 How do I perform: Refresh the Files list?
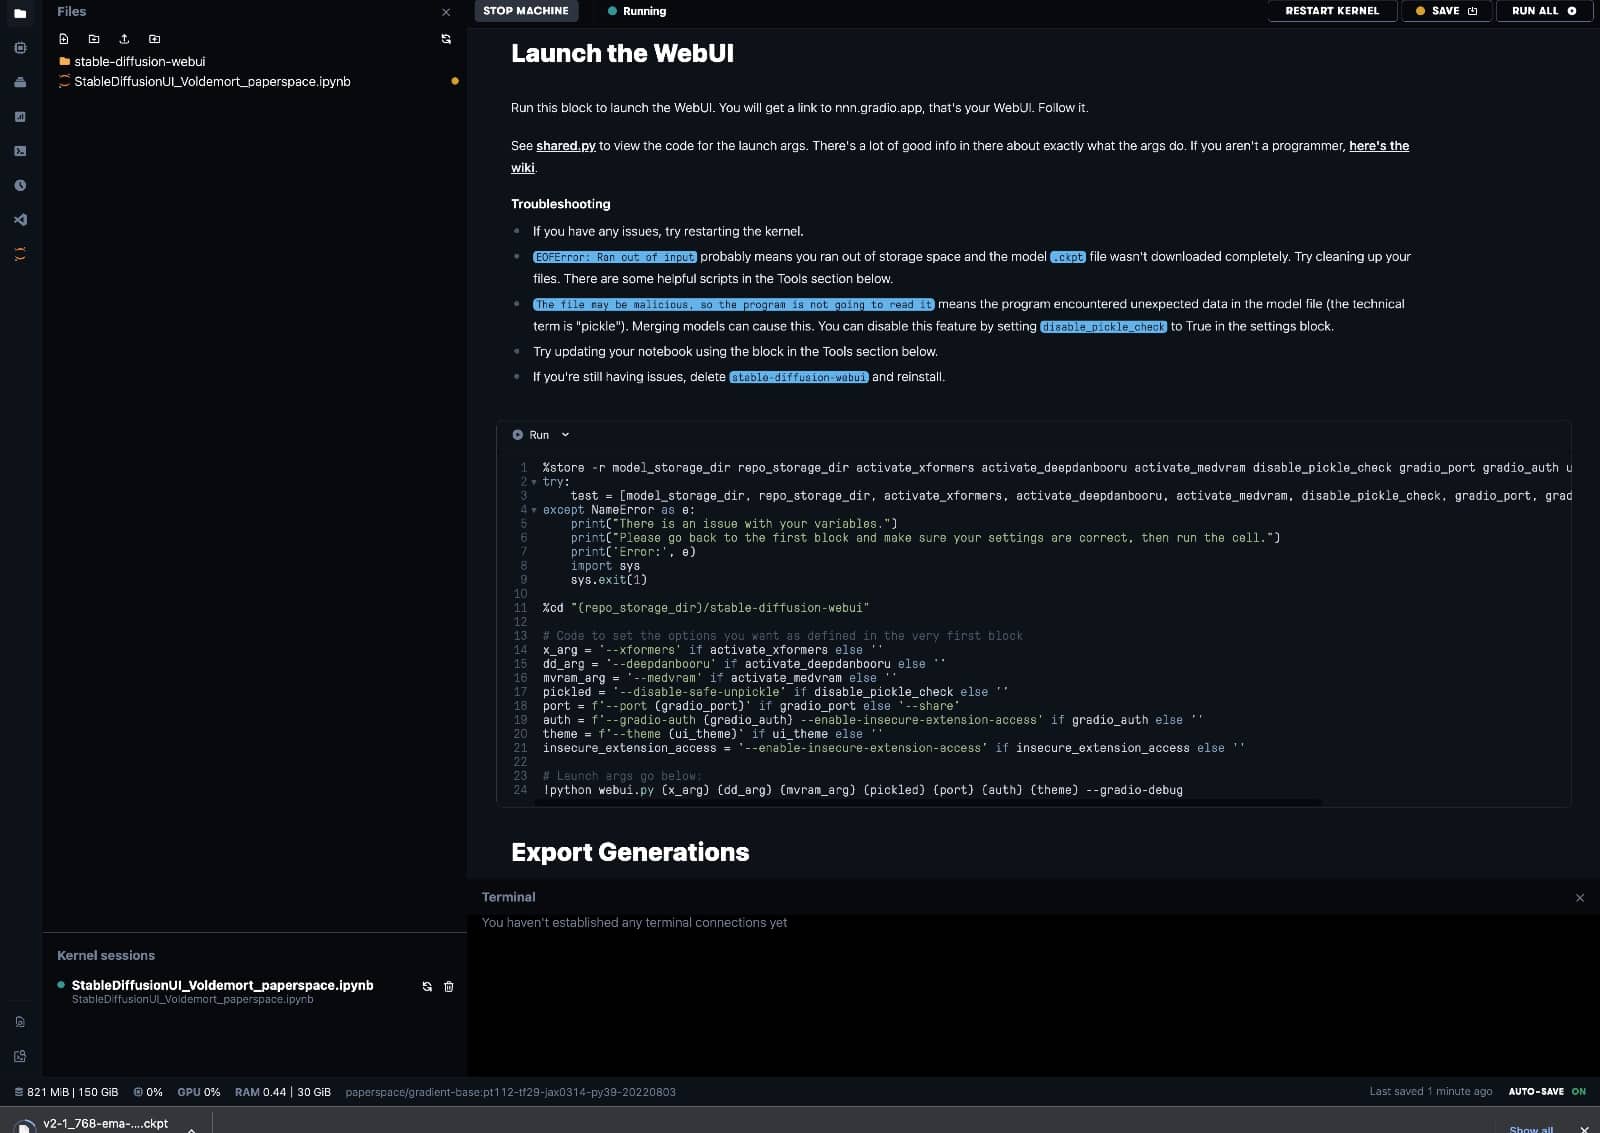tap(446, 39)
